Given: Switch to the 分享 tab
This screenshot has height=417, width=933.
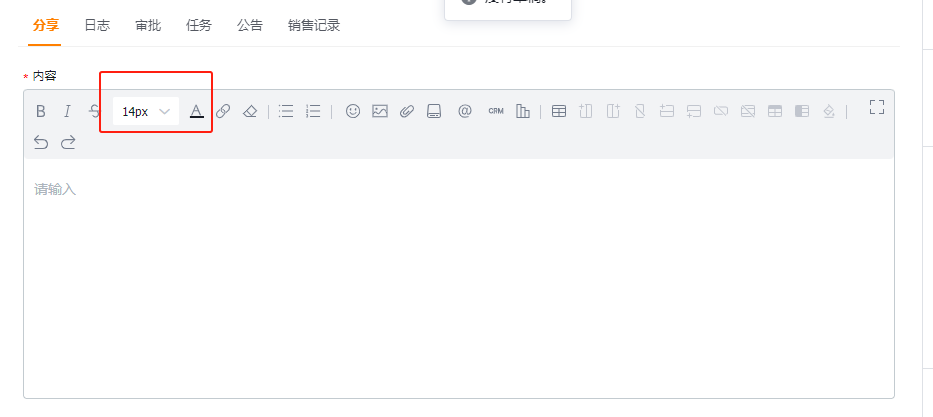Looking at the screenshot, I should [x=46, y=26].
